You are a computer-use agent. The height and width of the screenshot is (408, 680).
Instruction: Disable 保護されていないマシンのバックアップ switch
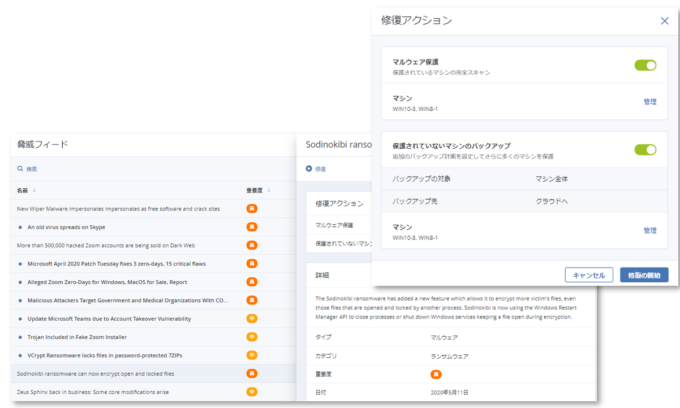(645, 150)
